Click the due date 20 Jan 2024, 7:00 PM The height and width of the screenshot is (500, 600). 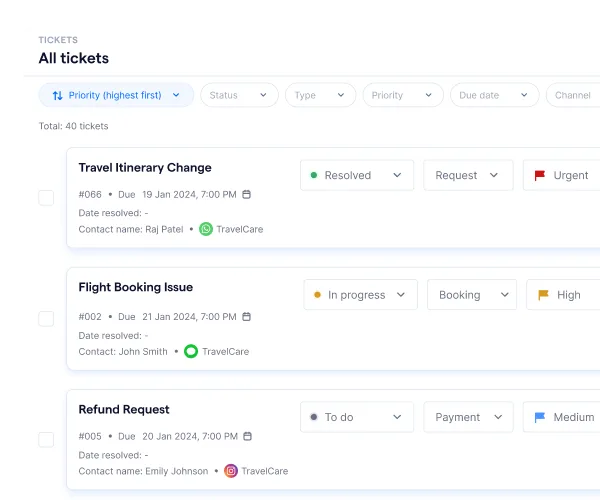pyautogui.click(x=190, y=436)
